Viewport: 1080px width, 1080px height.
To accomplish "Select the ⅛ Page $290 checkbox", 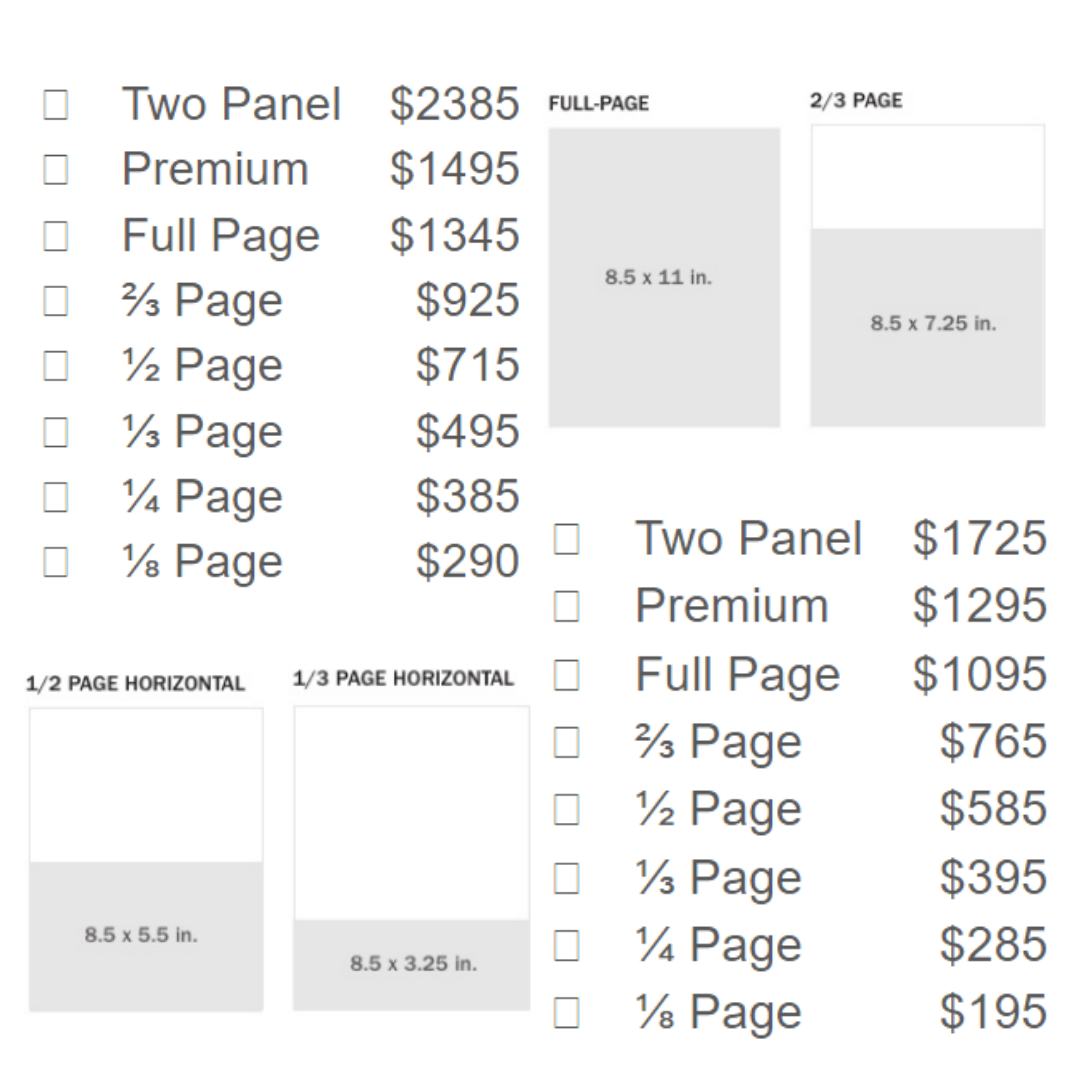I will [56, 562].
